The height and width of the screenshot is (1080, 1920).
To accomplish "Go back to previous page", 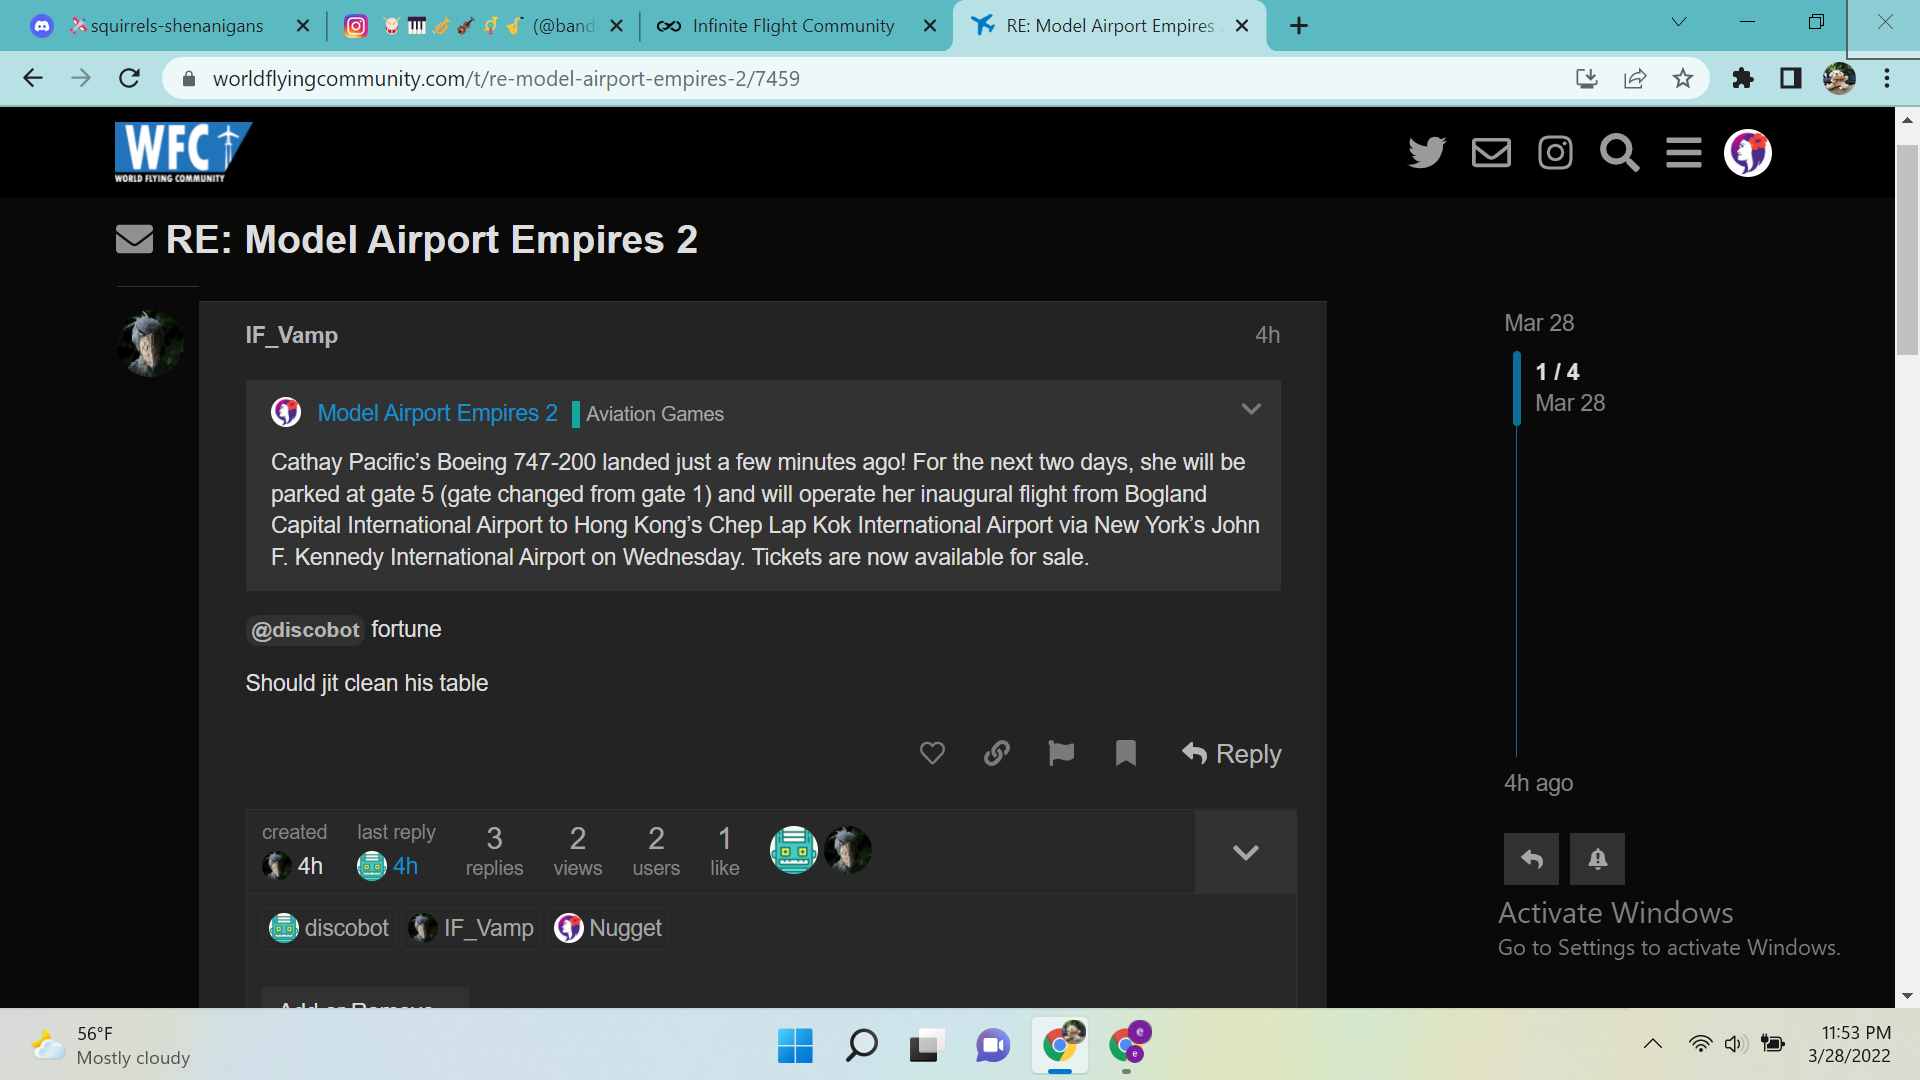I will click(x=33, y=78).
